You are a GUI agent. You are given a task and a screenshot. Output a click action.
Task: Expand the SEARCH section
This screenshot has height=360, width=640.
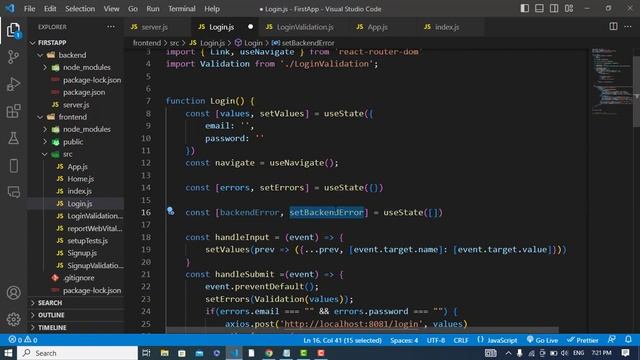click(76, 303)
